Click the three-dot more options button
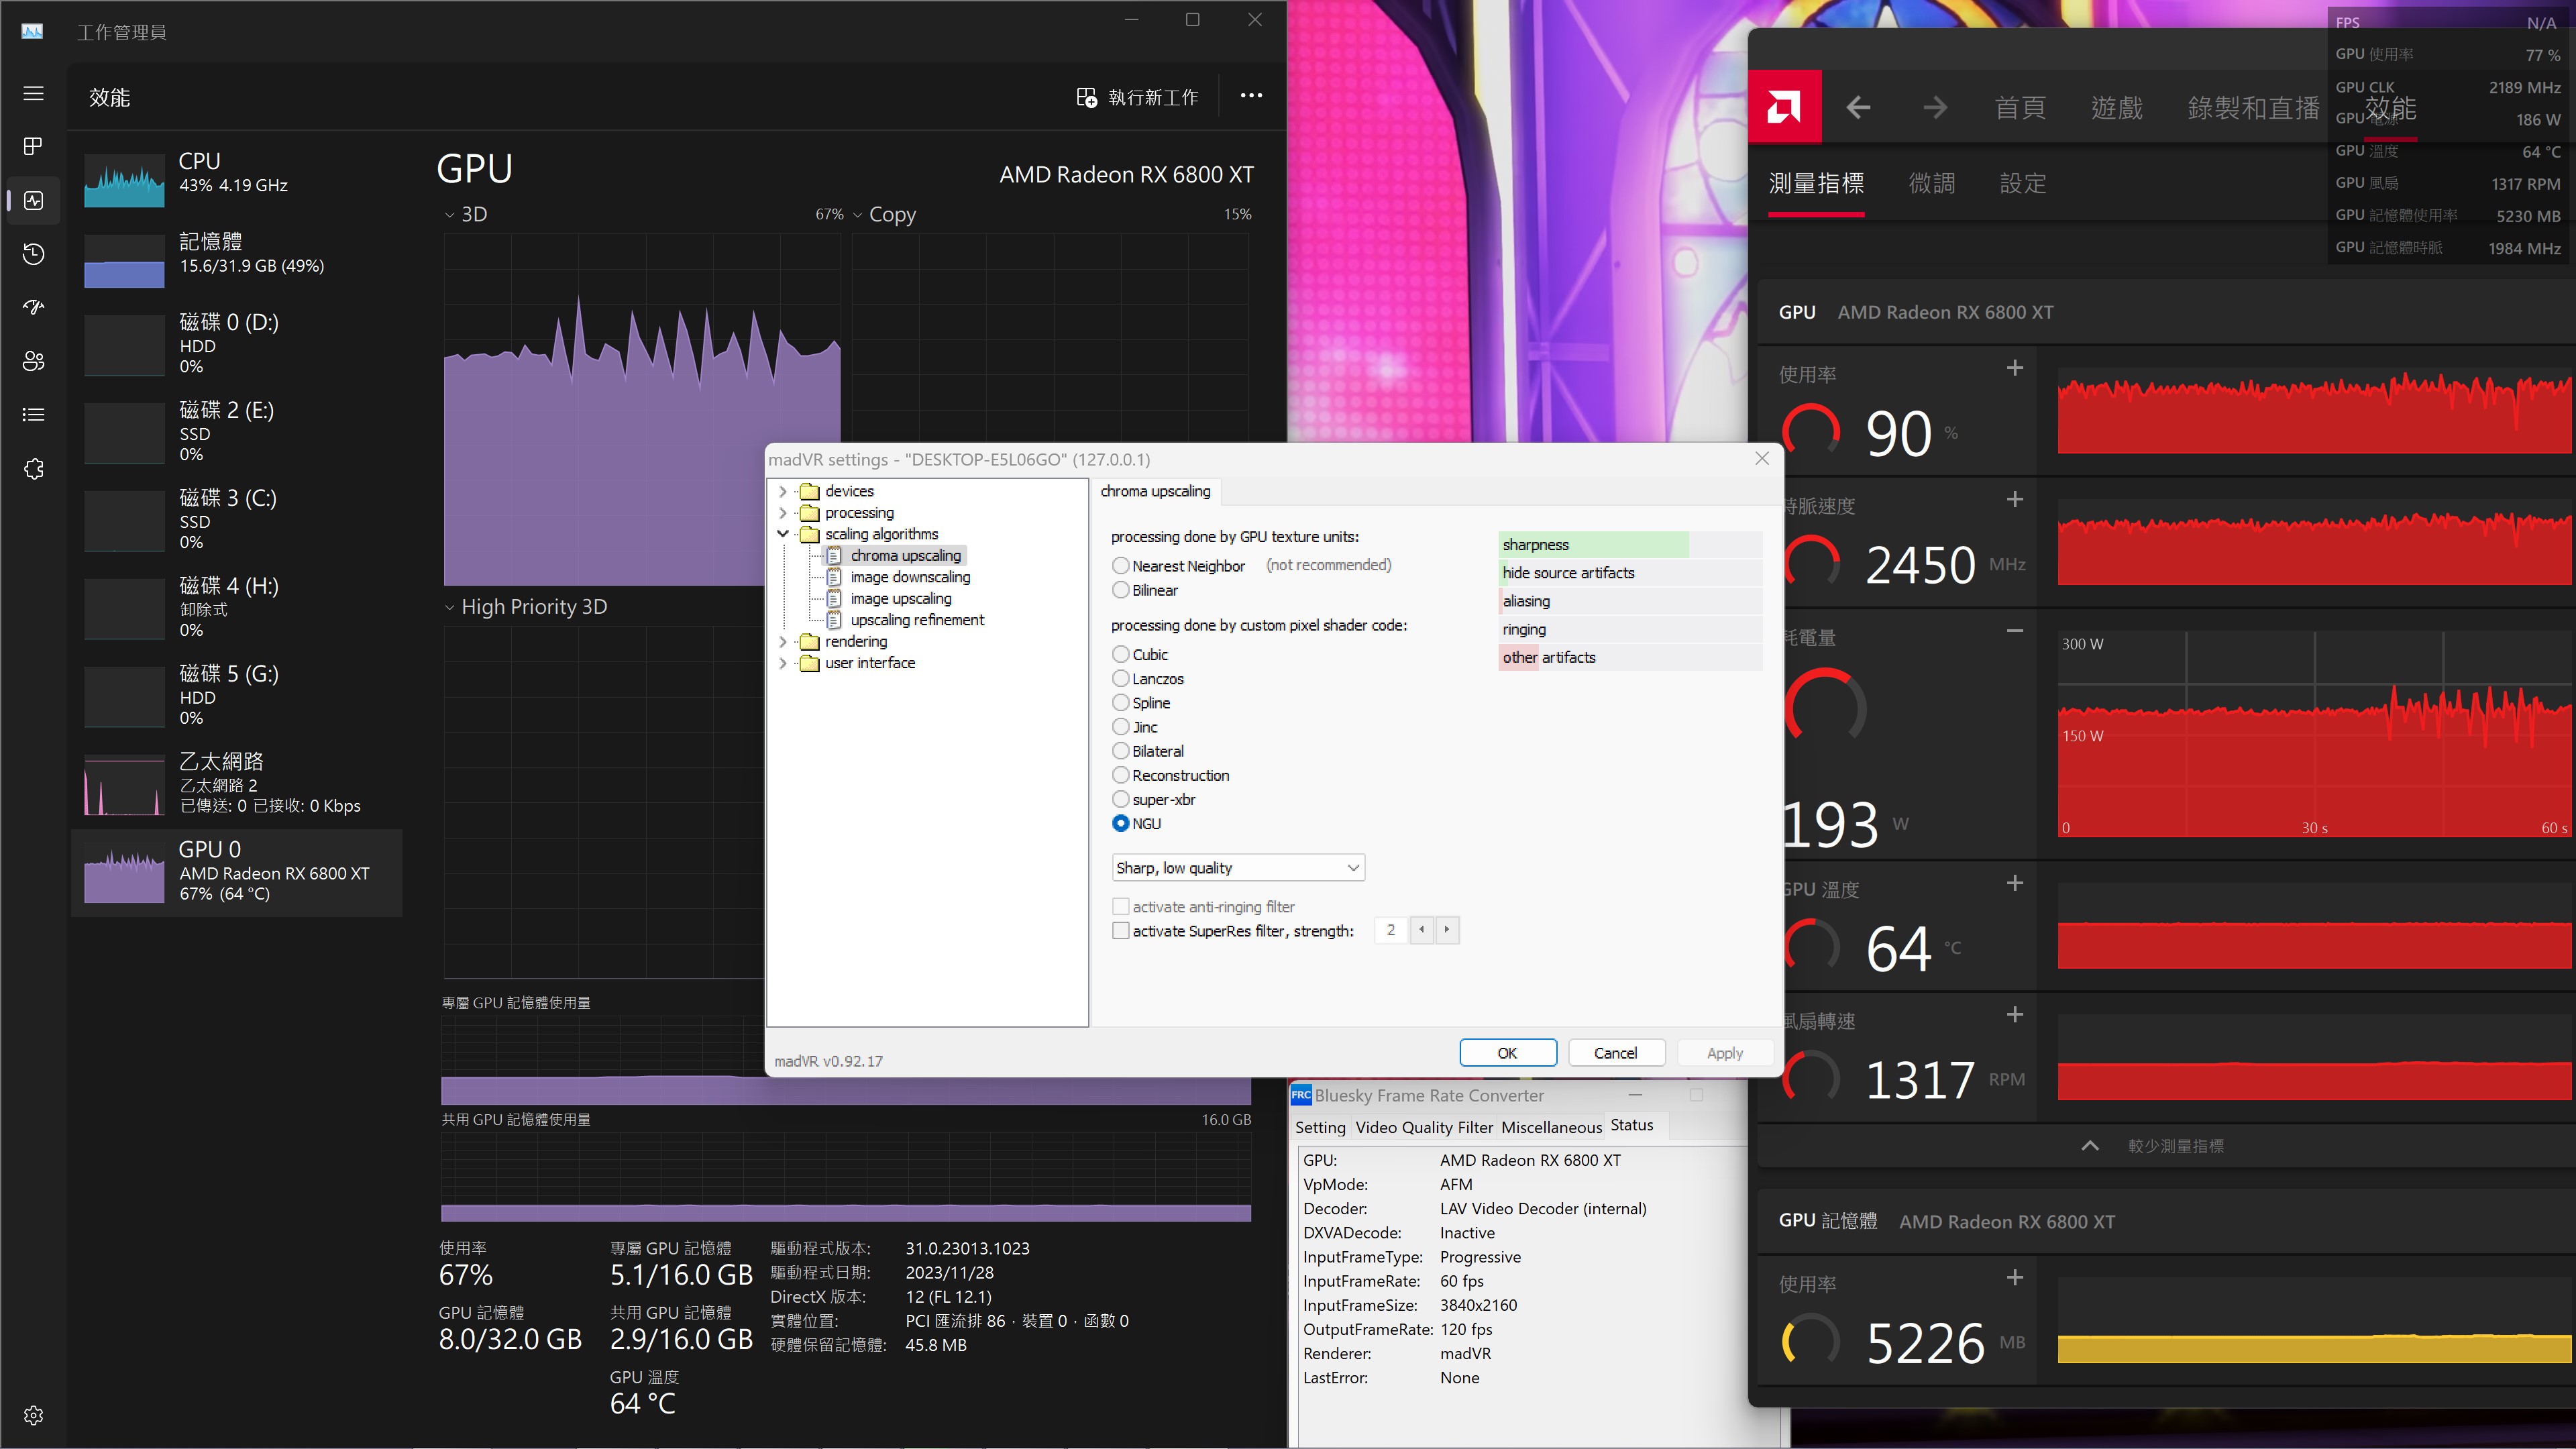Viewport: 2576px width, 1449px height. coord(1251,96)
